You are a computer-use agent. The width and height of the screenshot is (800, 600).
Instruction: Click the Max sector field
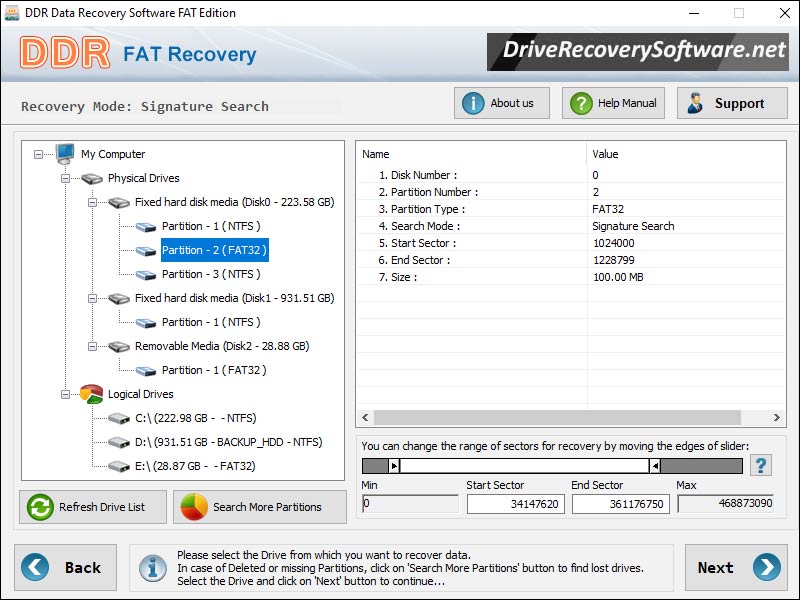click(726, 504)
